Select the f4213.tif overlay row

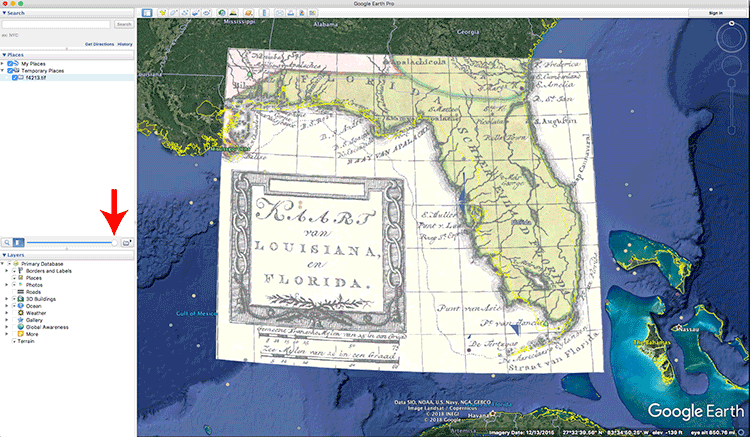67,77
